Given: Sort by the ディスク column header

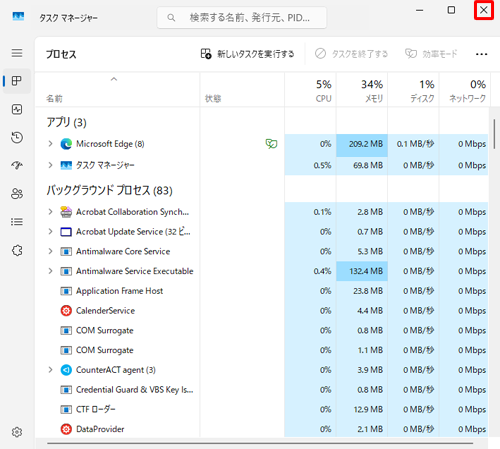Looking at the screenshot, I should point(413,90).
